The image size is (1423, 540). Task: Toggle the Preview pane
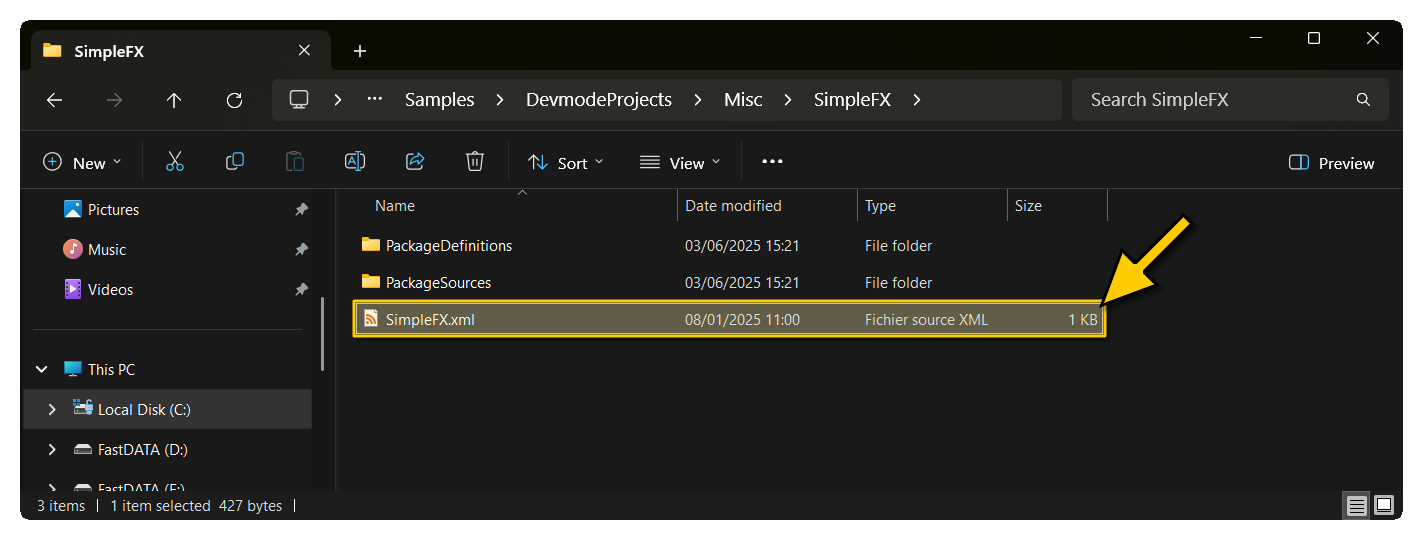(1332, 163)
